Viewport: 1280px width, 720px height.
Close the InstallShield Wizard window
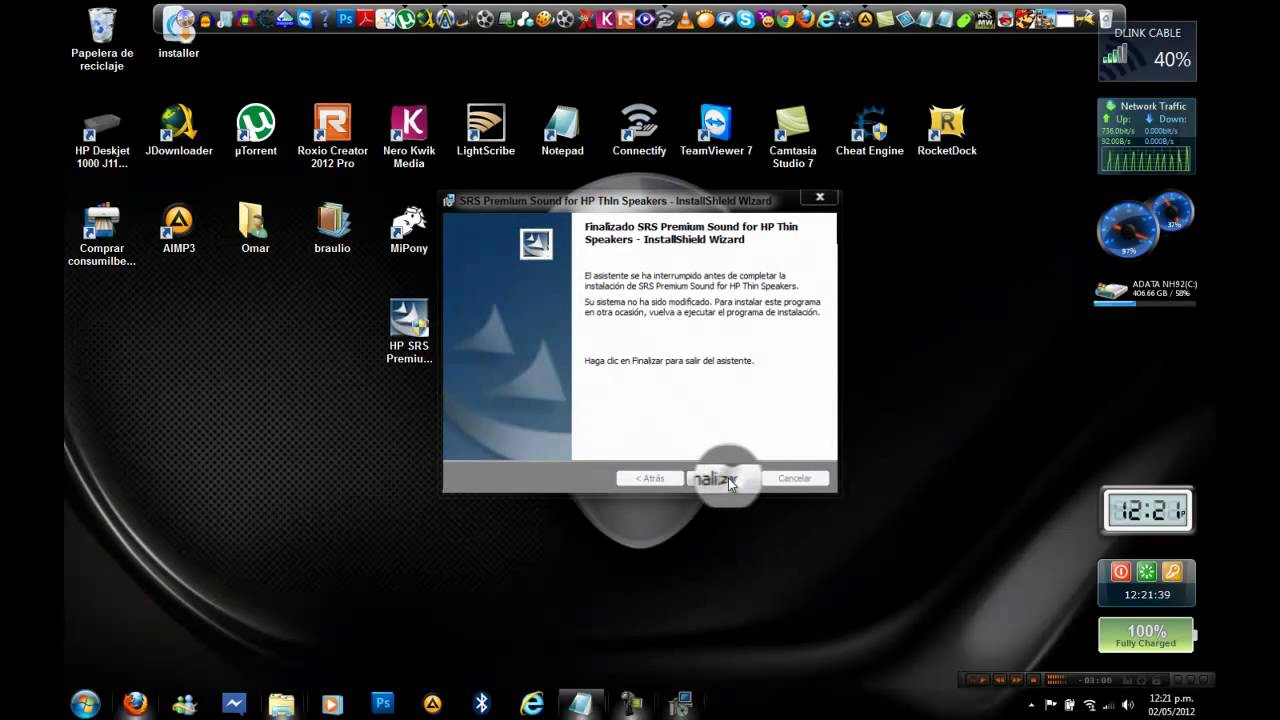coord(820,197)
